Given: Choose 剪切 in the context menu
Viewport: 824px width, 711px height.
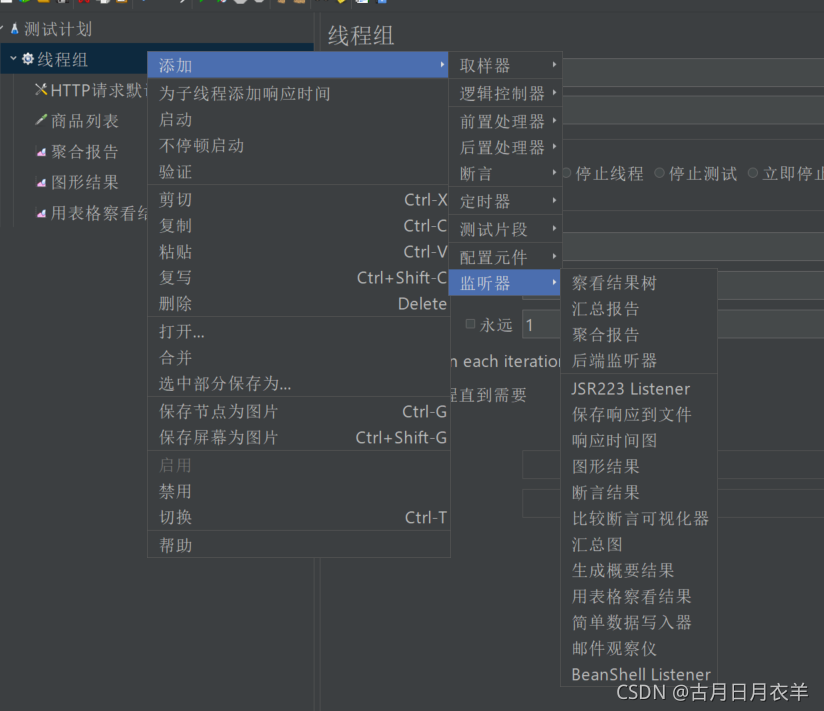Looking at the screenshot, I should click(x=298, y=200).
